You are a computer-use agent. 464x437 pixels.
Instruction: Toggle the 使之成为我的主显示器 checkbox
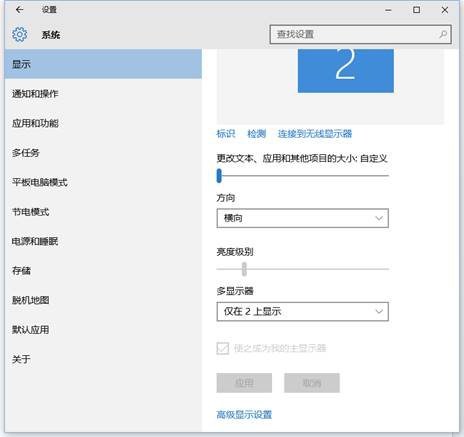point(223,348)
